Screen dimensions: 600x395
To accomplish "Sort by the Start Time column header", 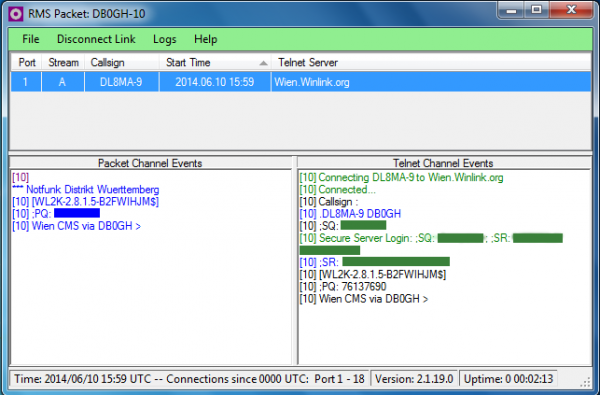I will 215,62.
